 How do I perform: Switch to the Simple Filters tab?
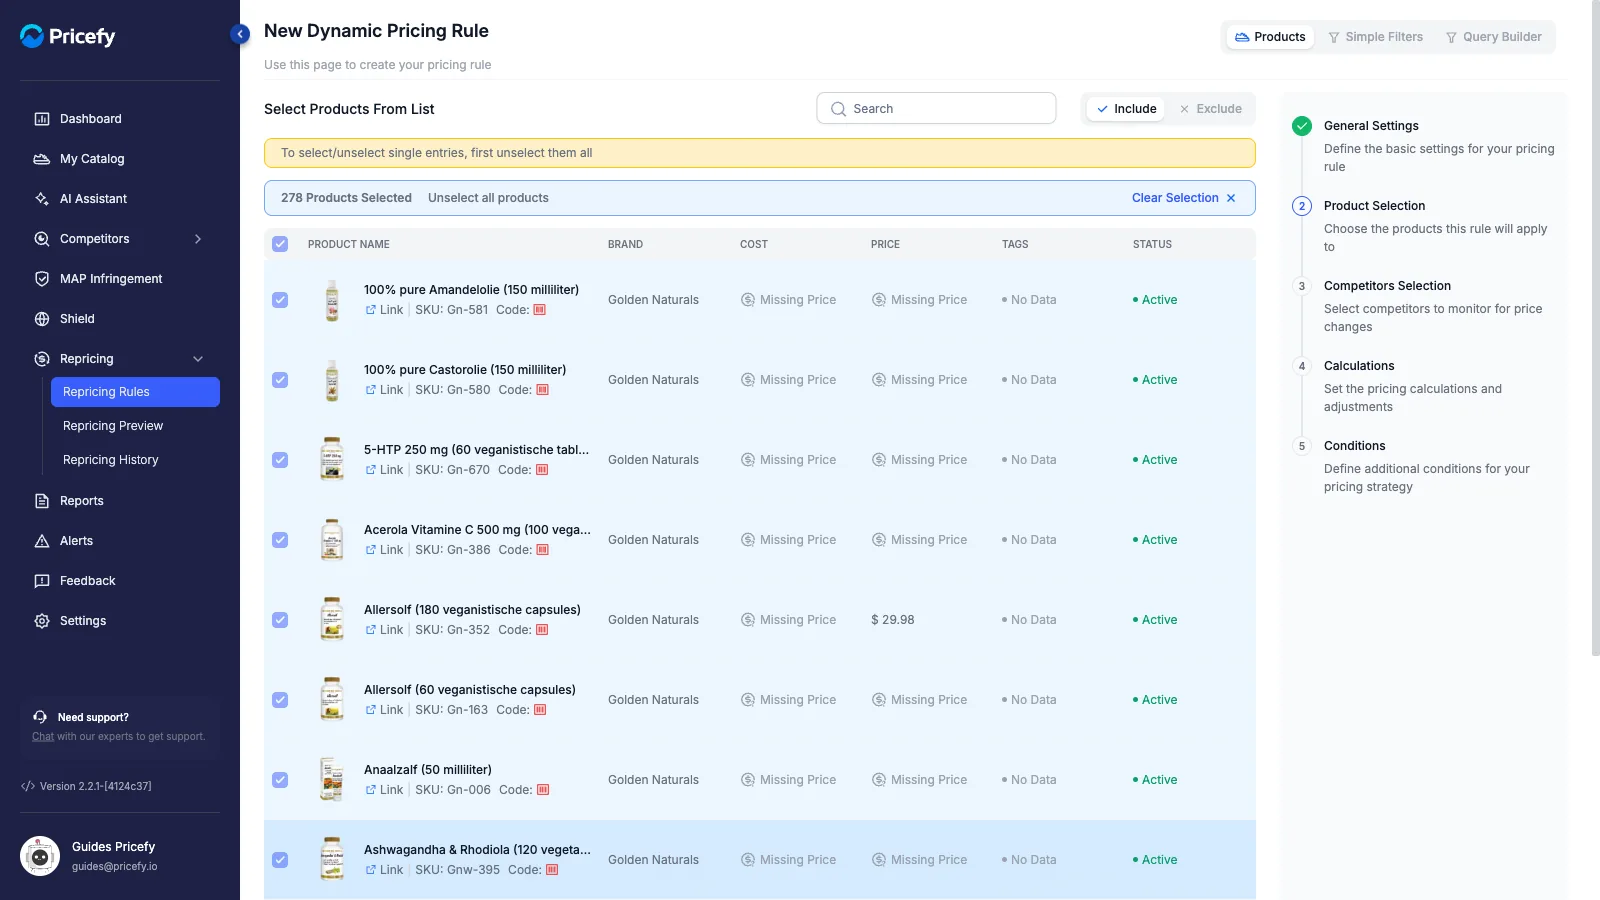[1375, 37]
